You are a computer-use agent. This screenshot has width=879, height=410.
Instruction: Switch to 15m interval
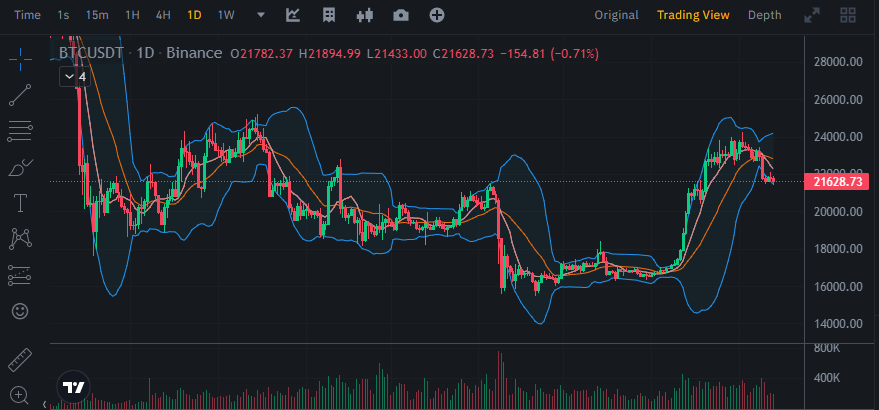point(97,15)
